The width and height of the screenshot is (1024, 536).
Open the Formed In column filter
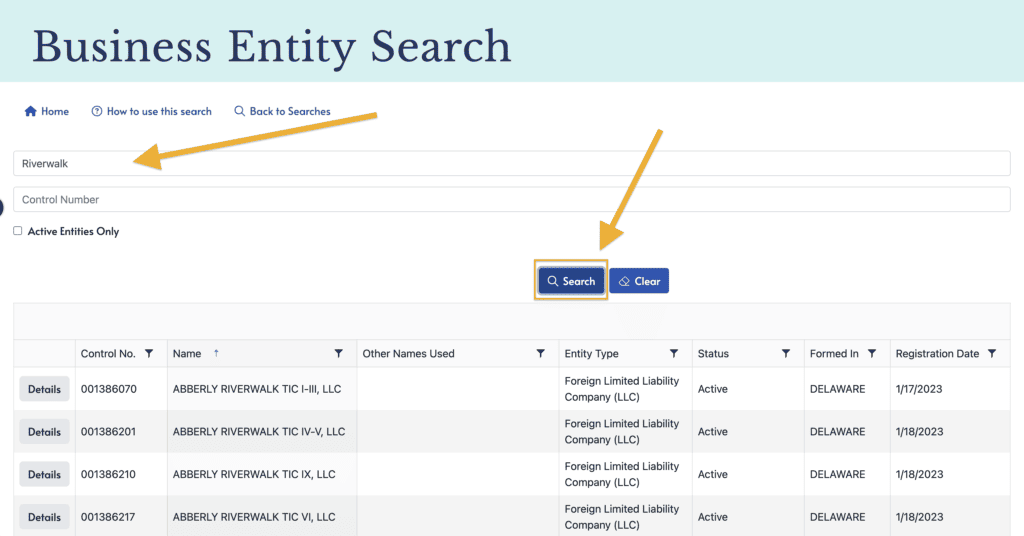click(872, 354)
